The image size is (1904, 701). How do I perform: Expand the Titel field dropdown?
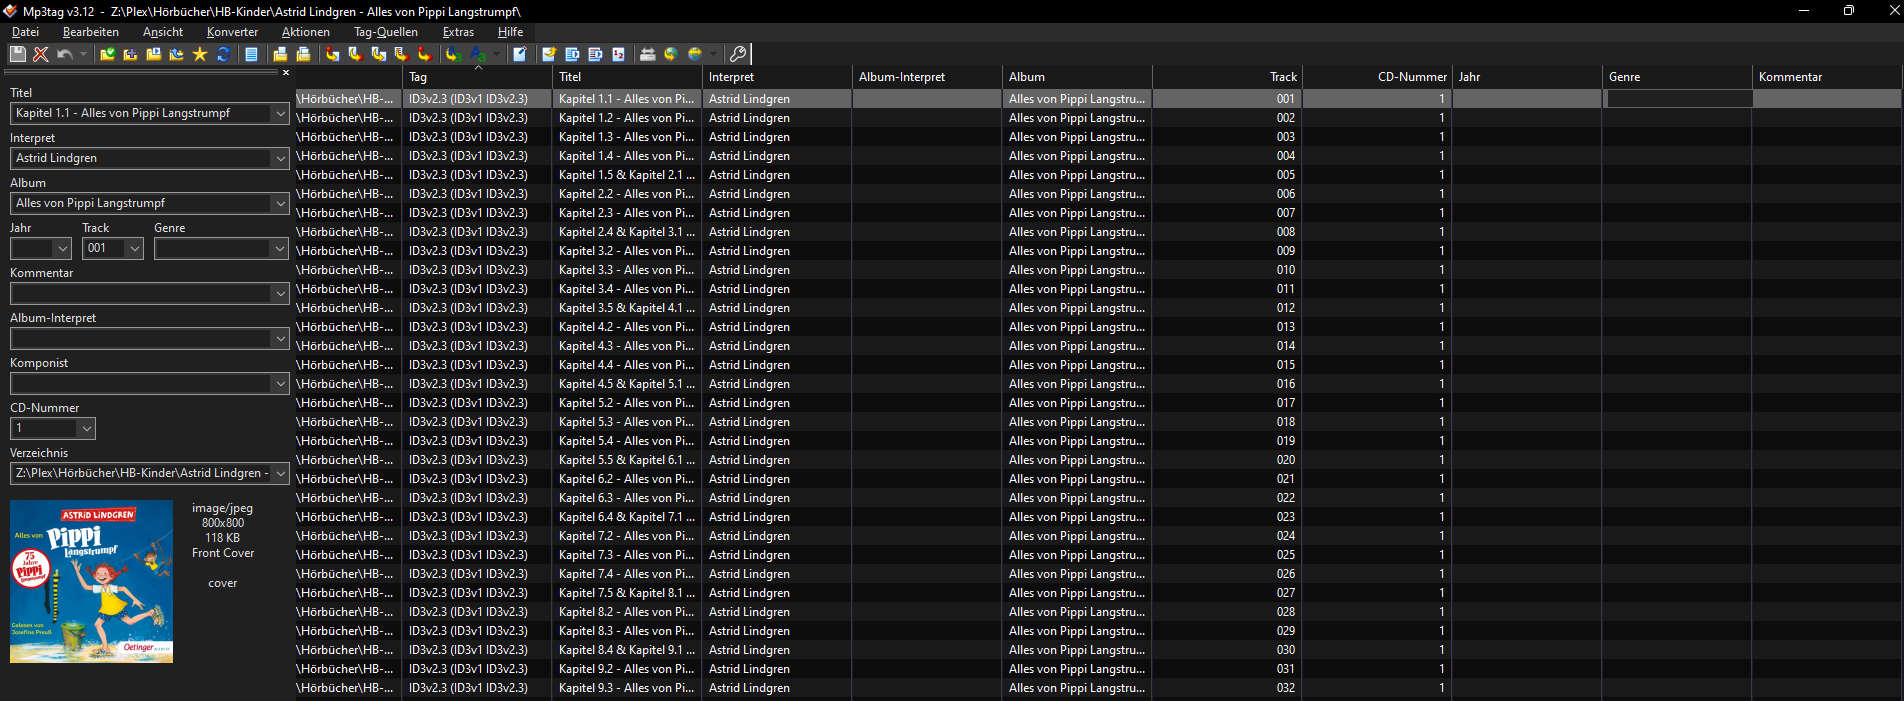280,114
